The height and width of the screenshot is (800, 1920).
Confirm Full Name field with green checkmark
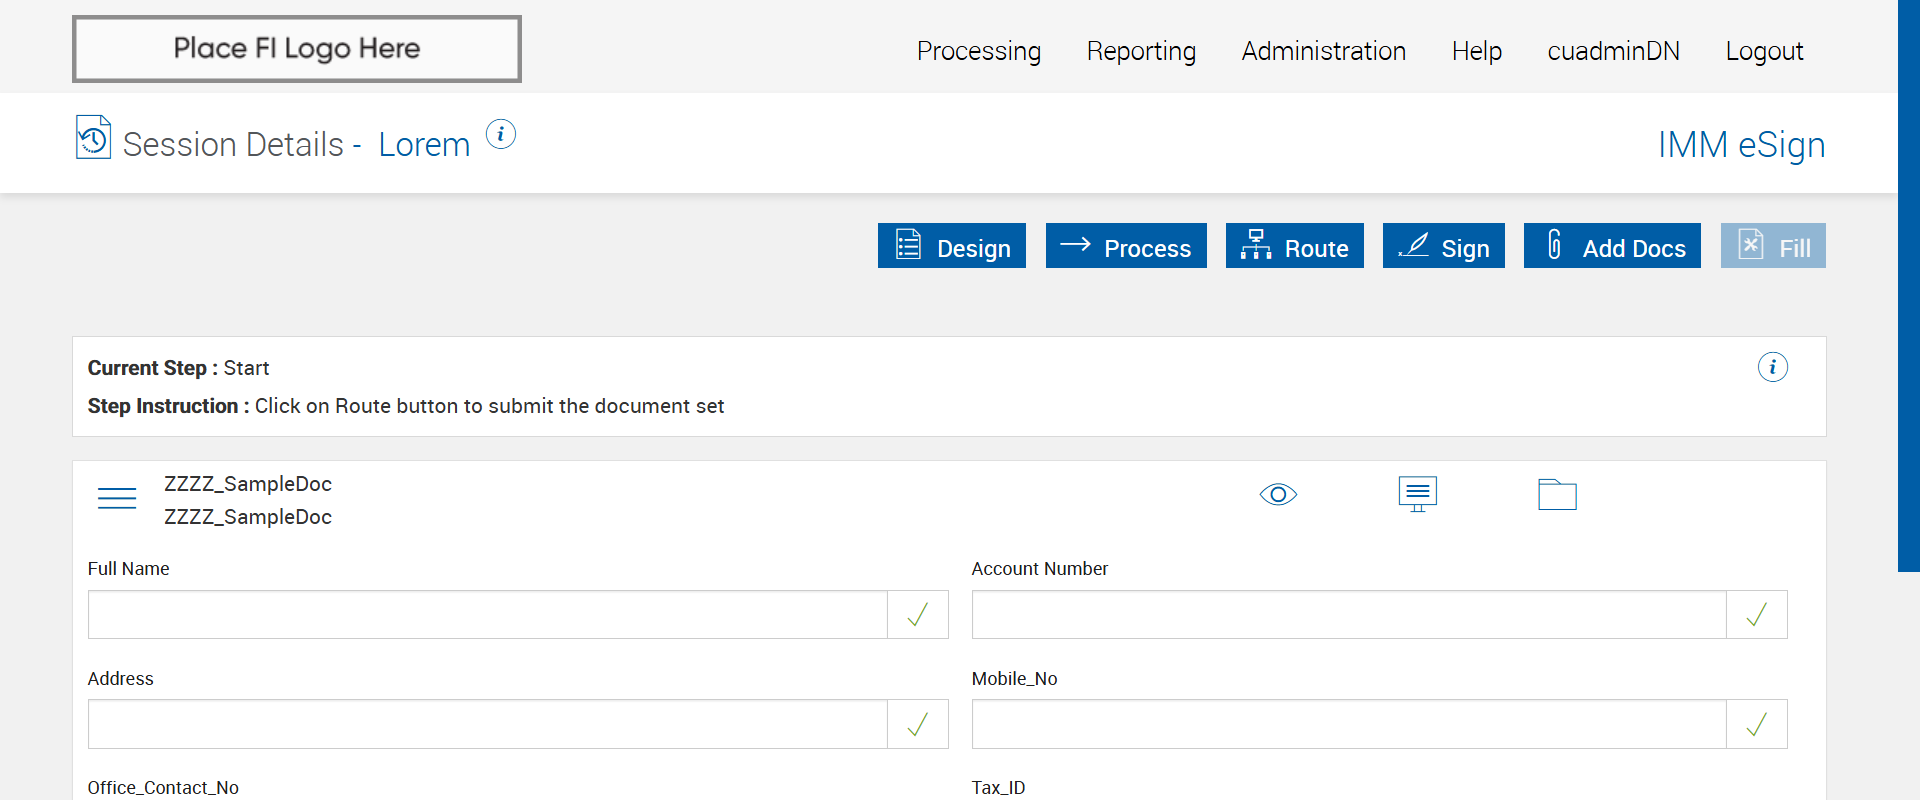point(917,615)
